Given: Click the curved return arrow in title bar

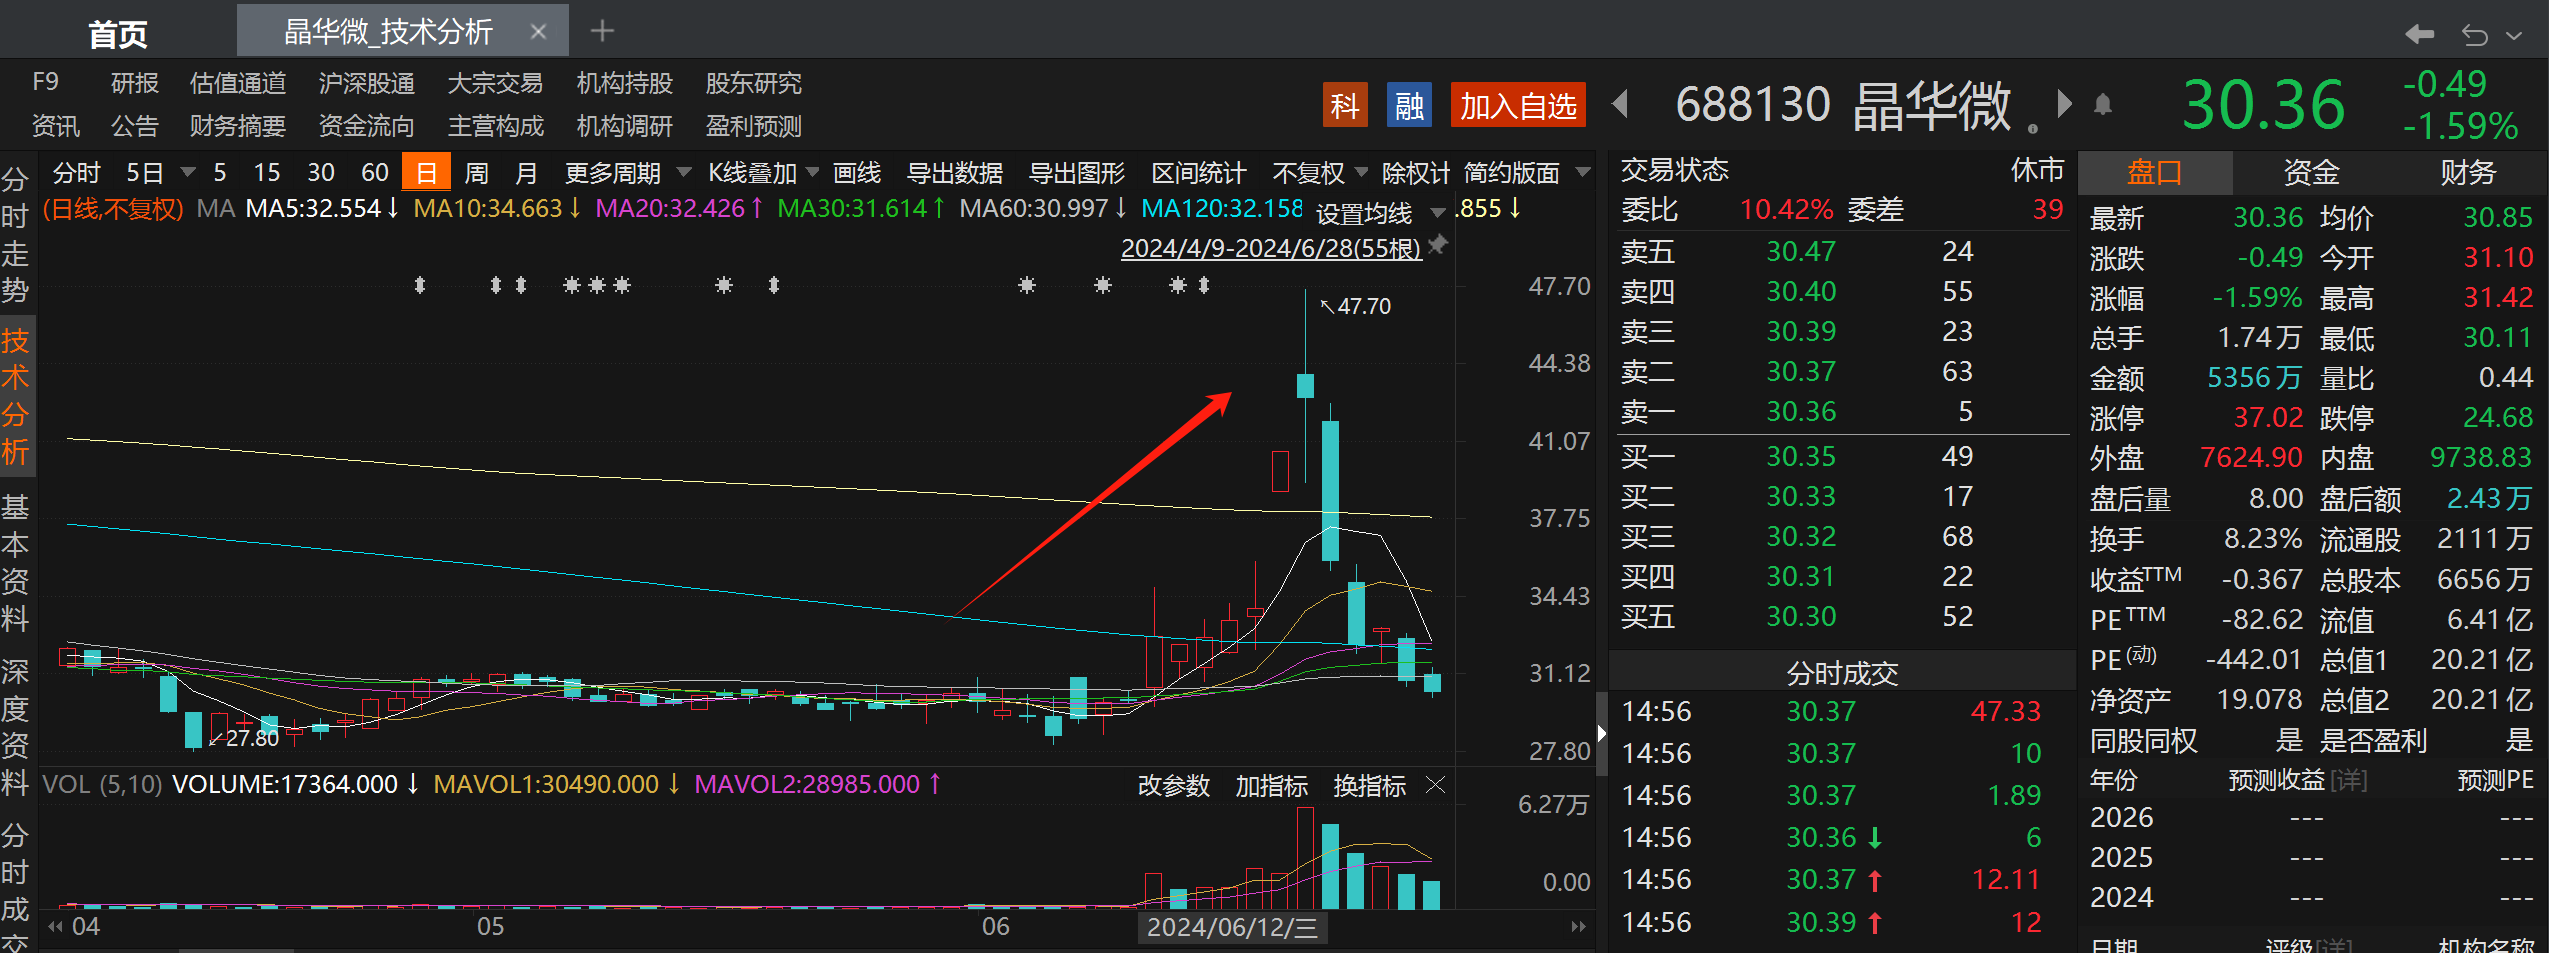Looking at the screenshot, I should point(2475,35).
